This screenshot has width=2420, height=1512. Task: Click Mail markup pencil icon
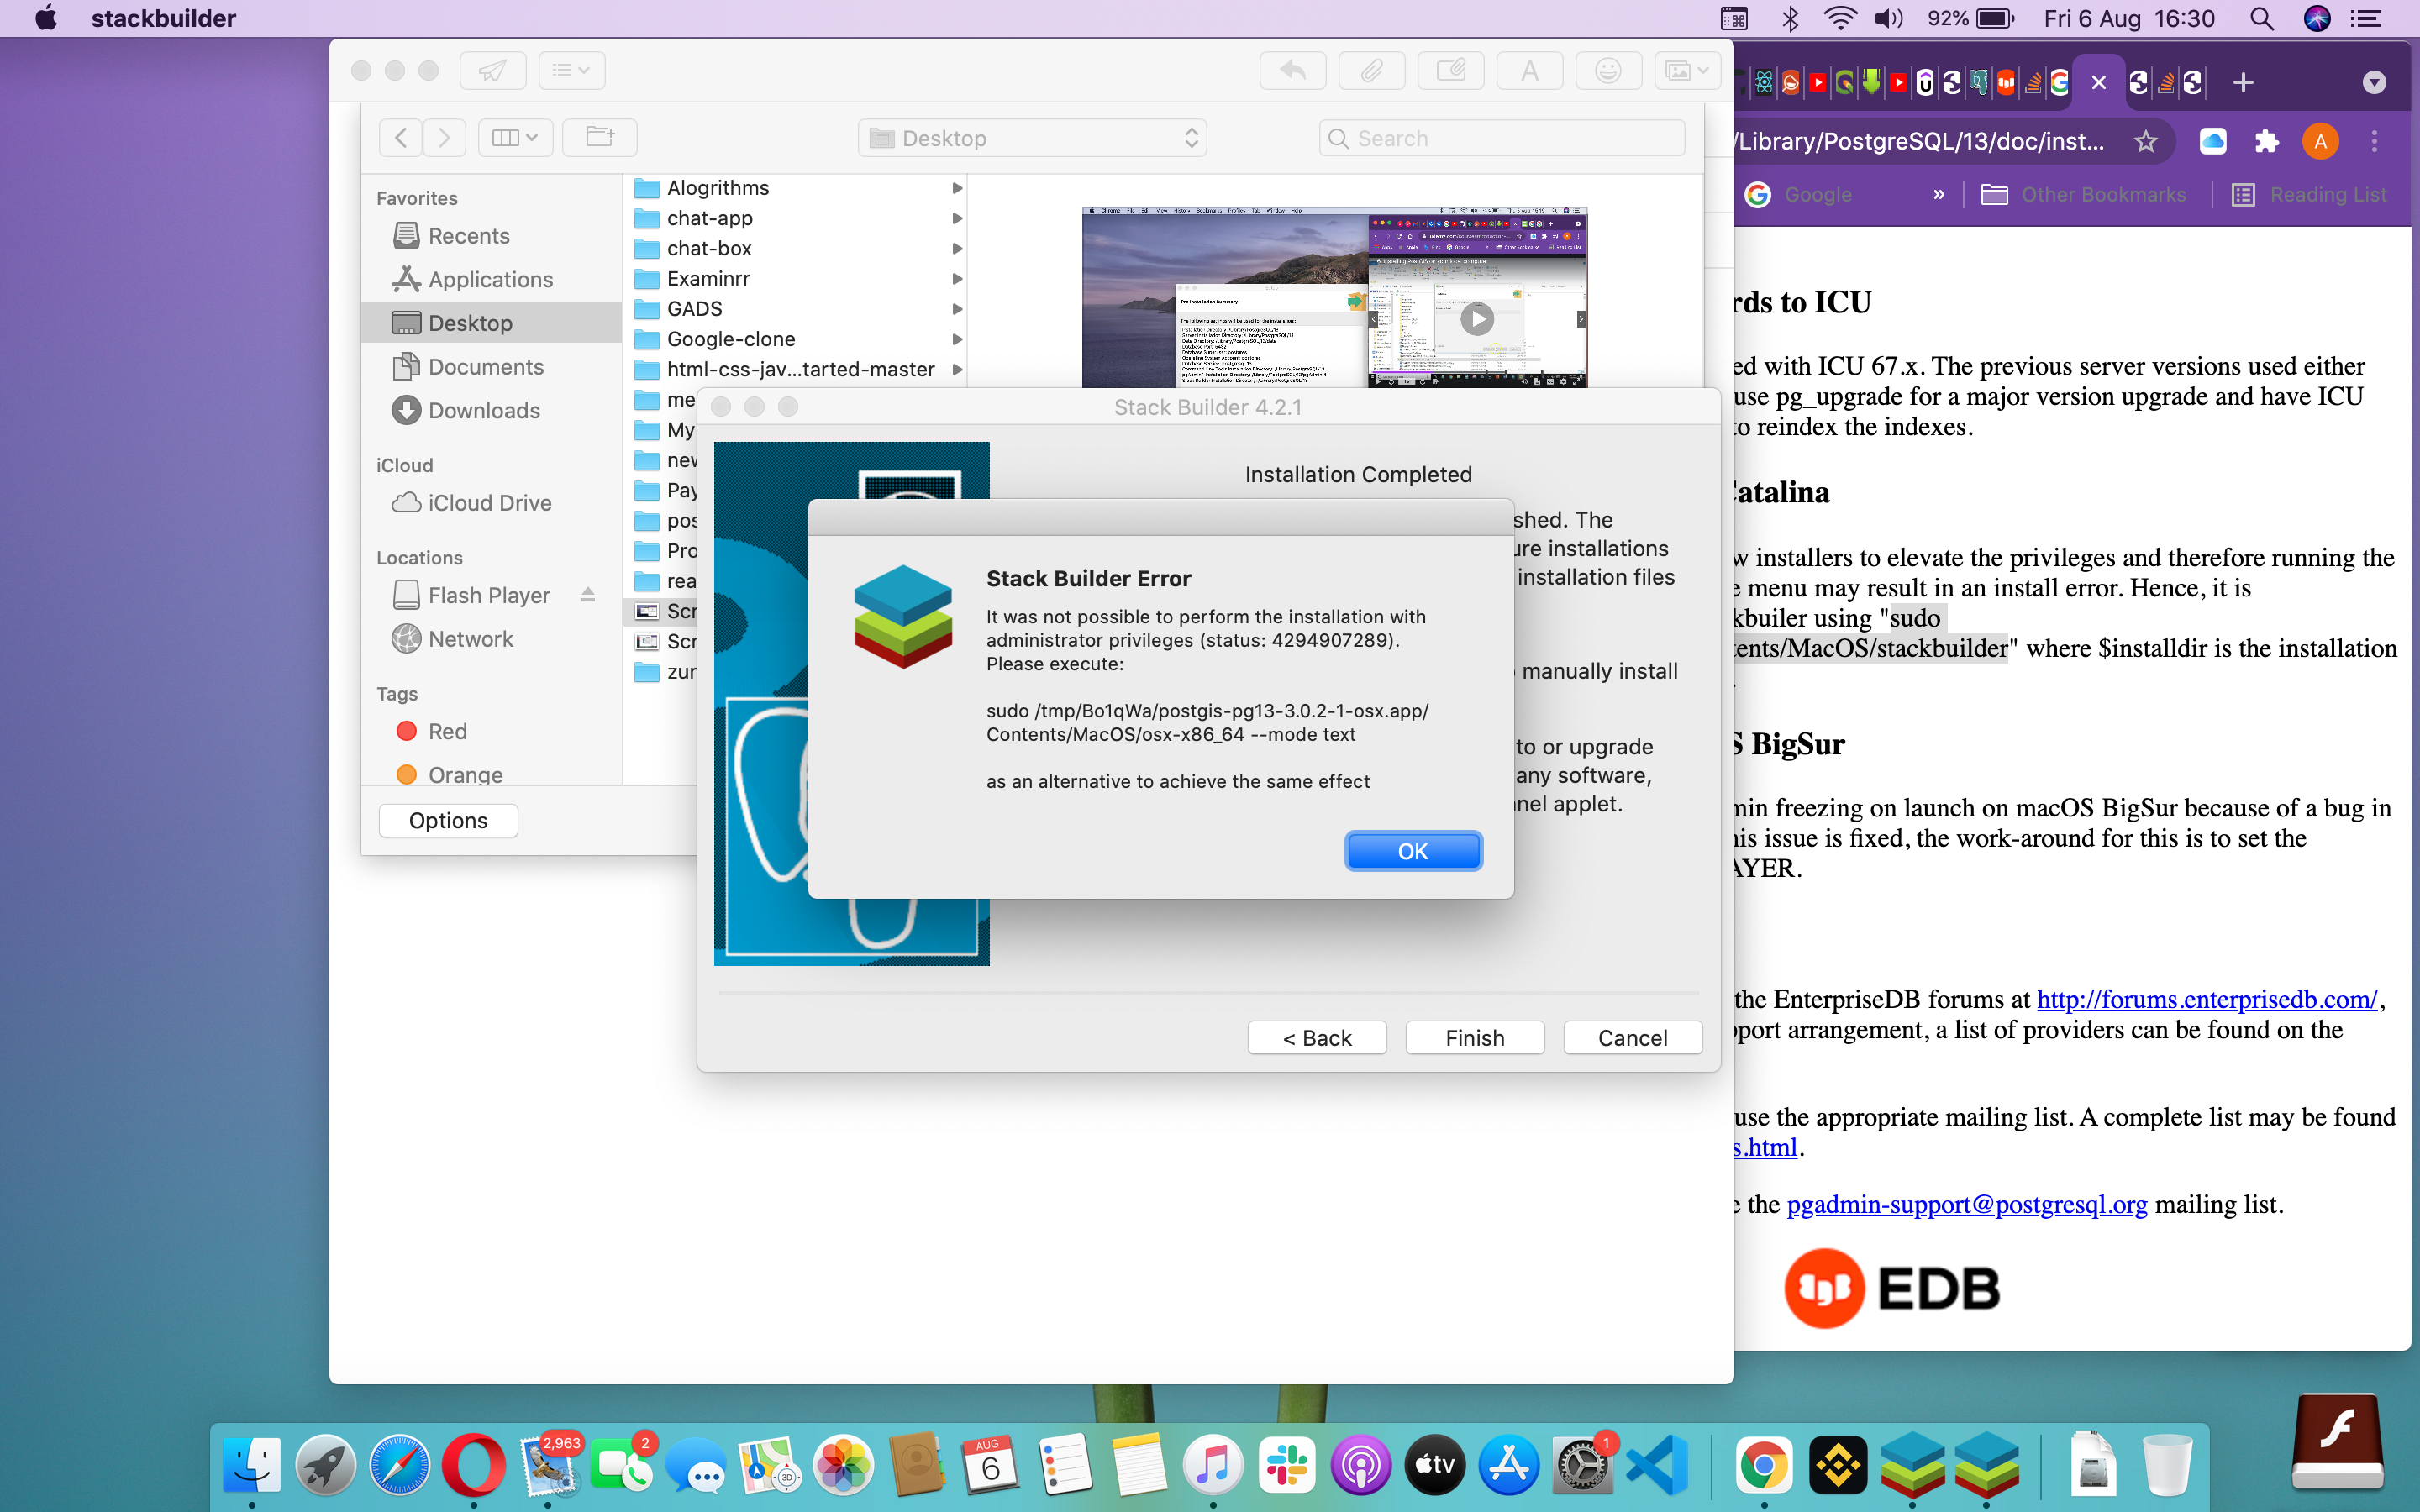tap(1451, 70)
